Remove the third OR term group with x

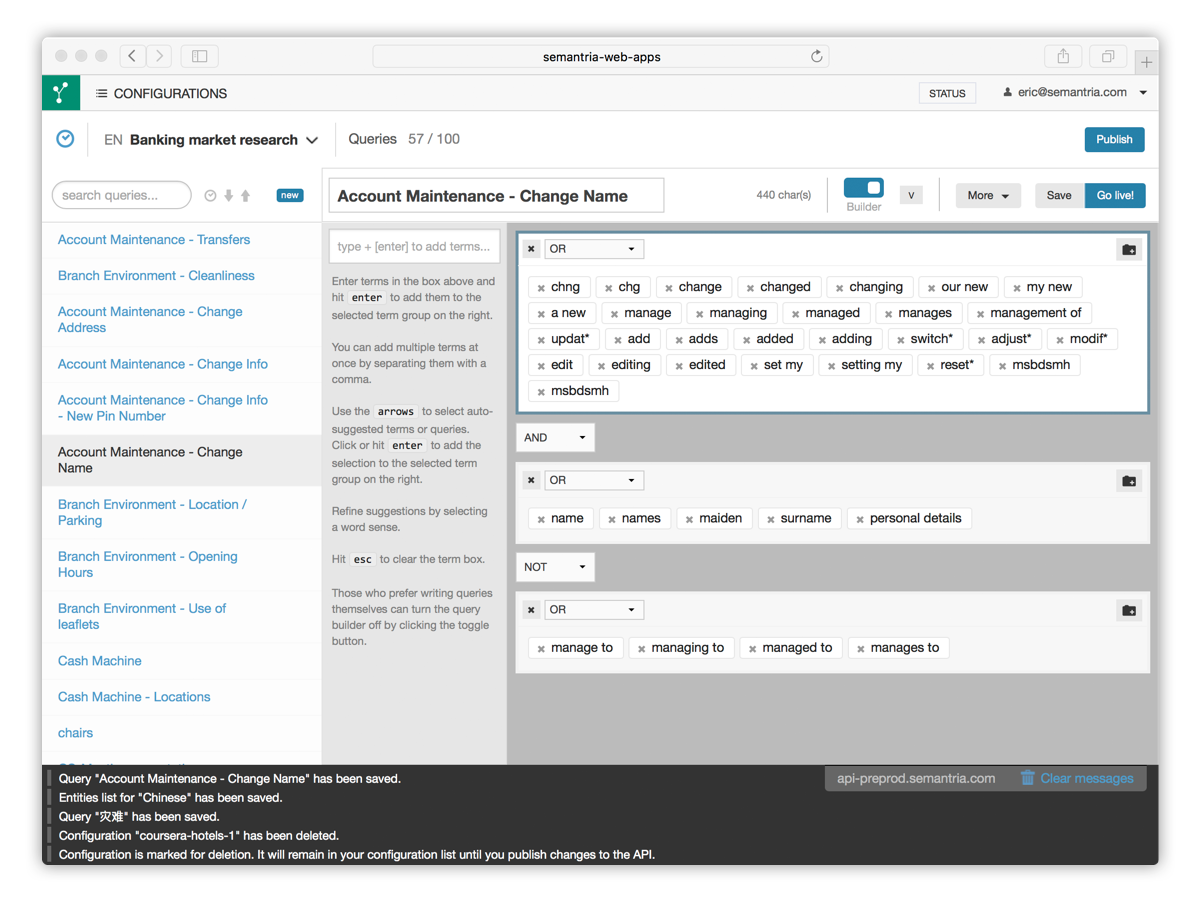coord(531,609)
